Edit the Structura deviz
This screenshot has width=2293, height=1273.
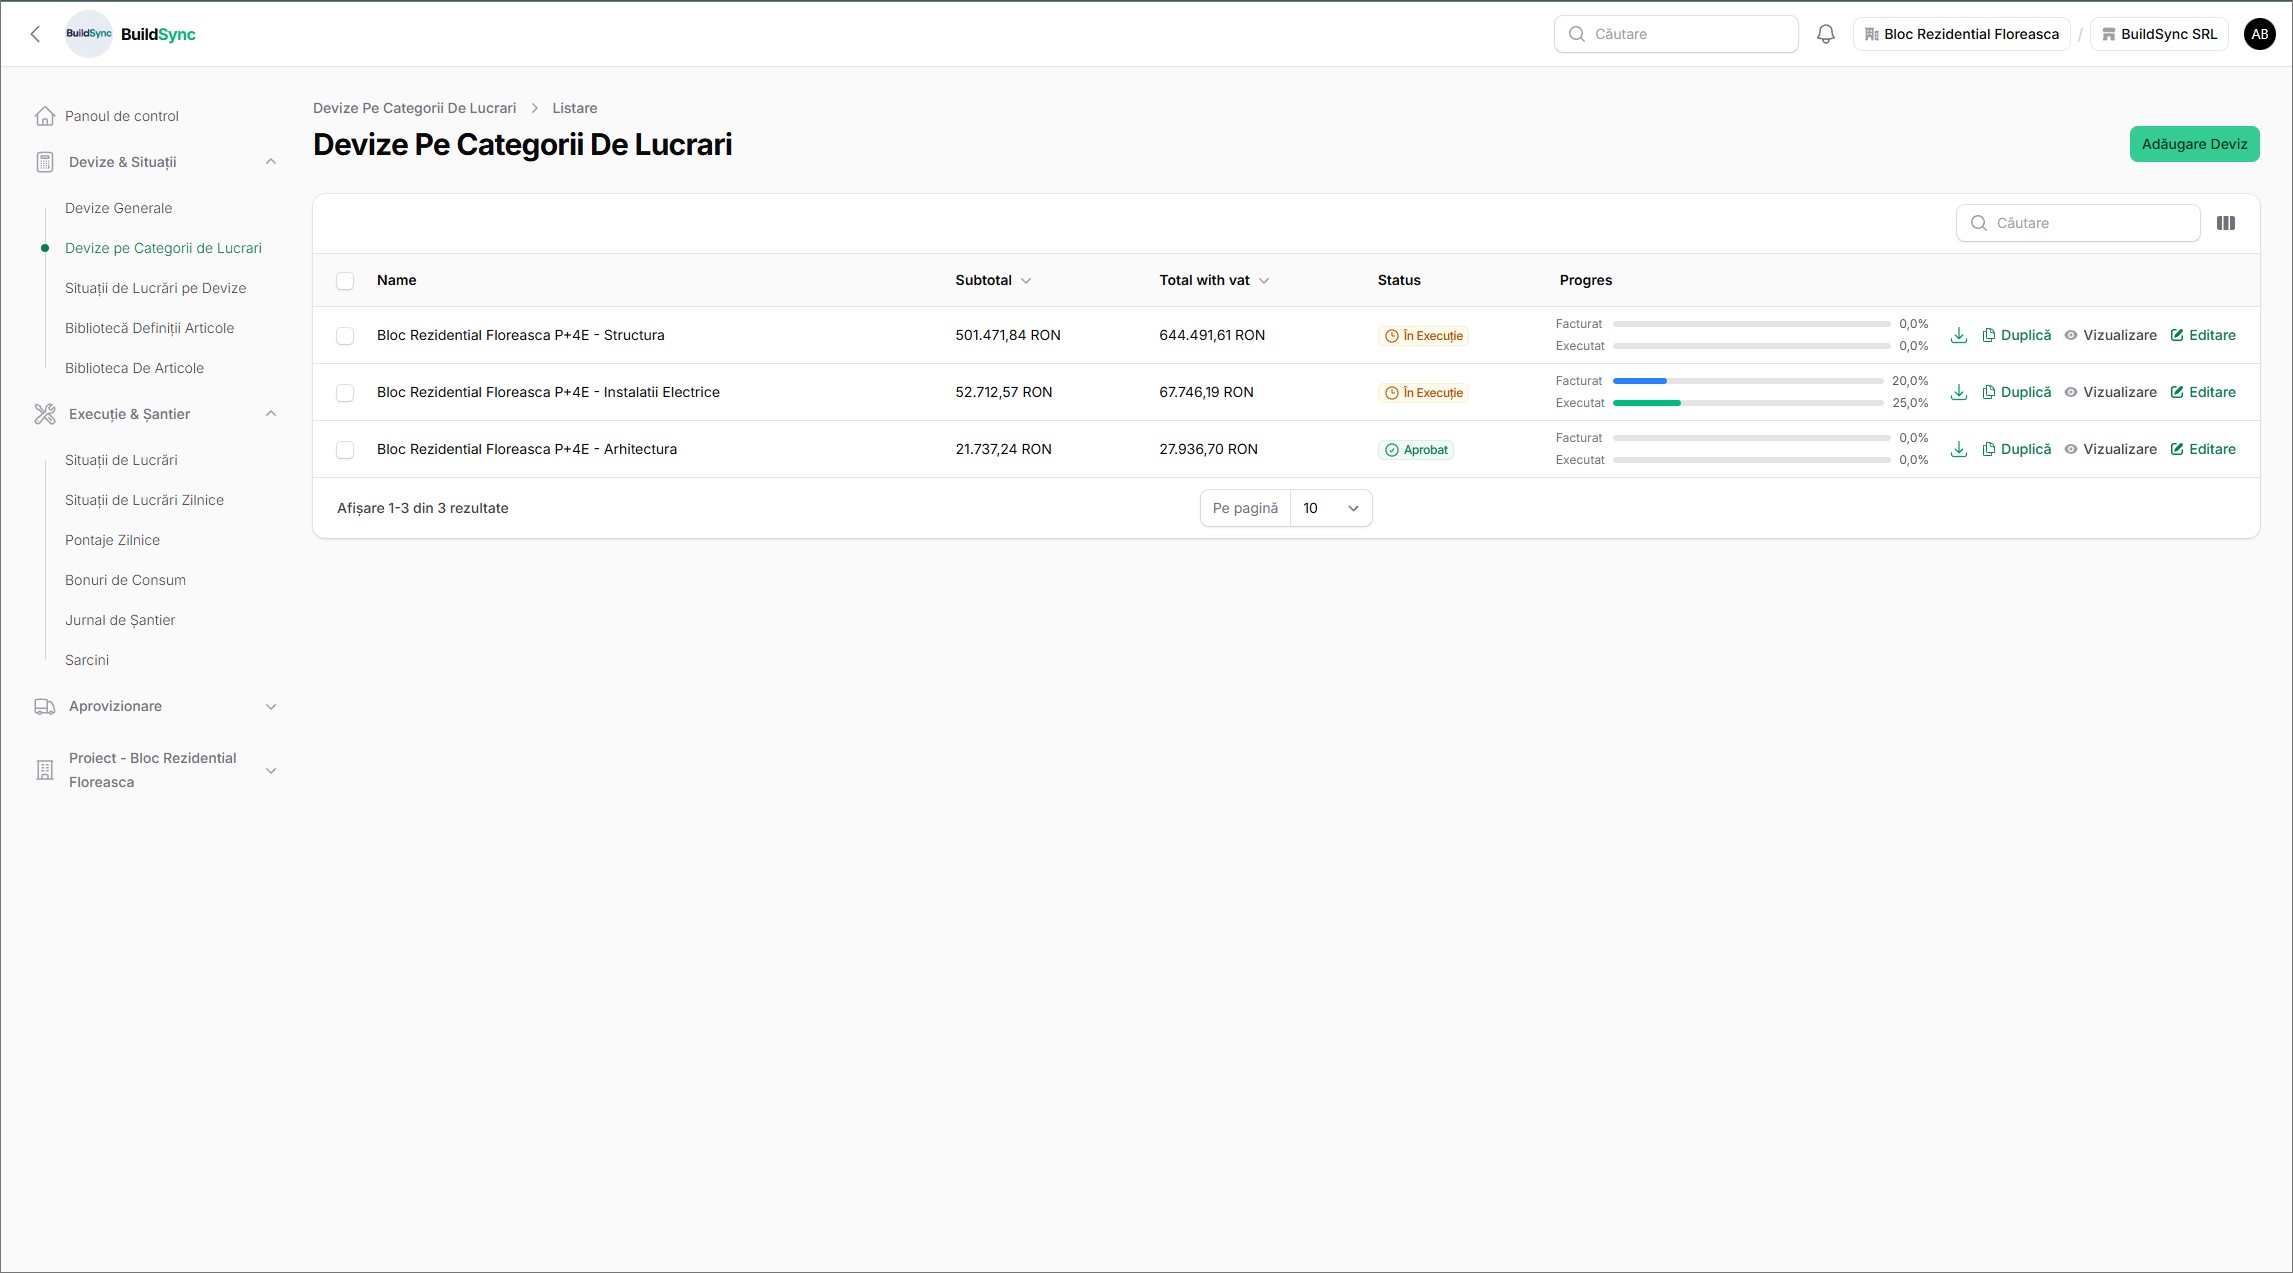tap(2204, 335)
